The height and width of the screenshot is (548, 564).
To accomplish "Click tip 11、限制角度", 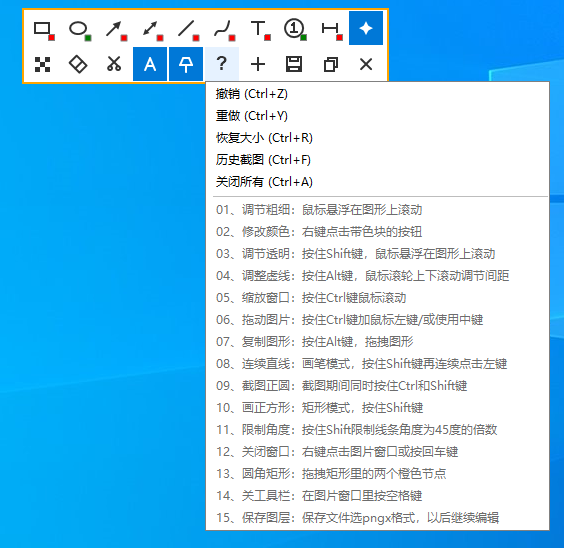I will click(377, 429).
